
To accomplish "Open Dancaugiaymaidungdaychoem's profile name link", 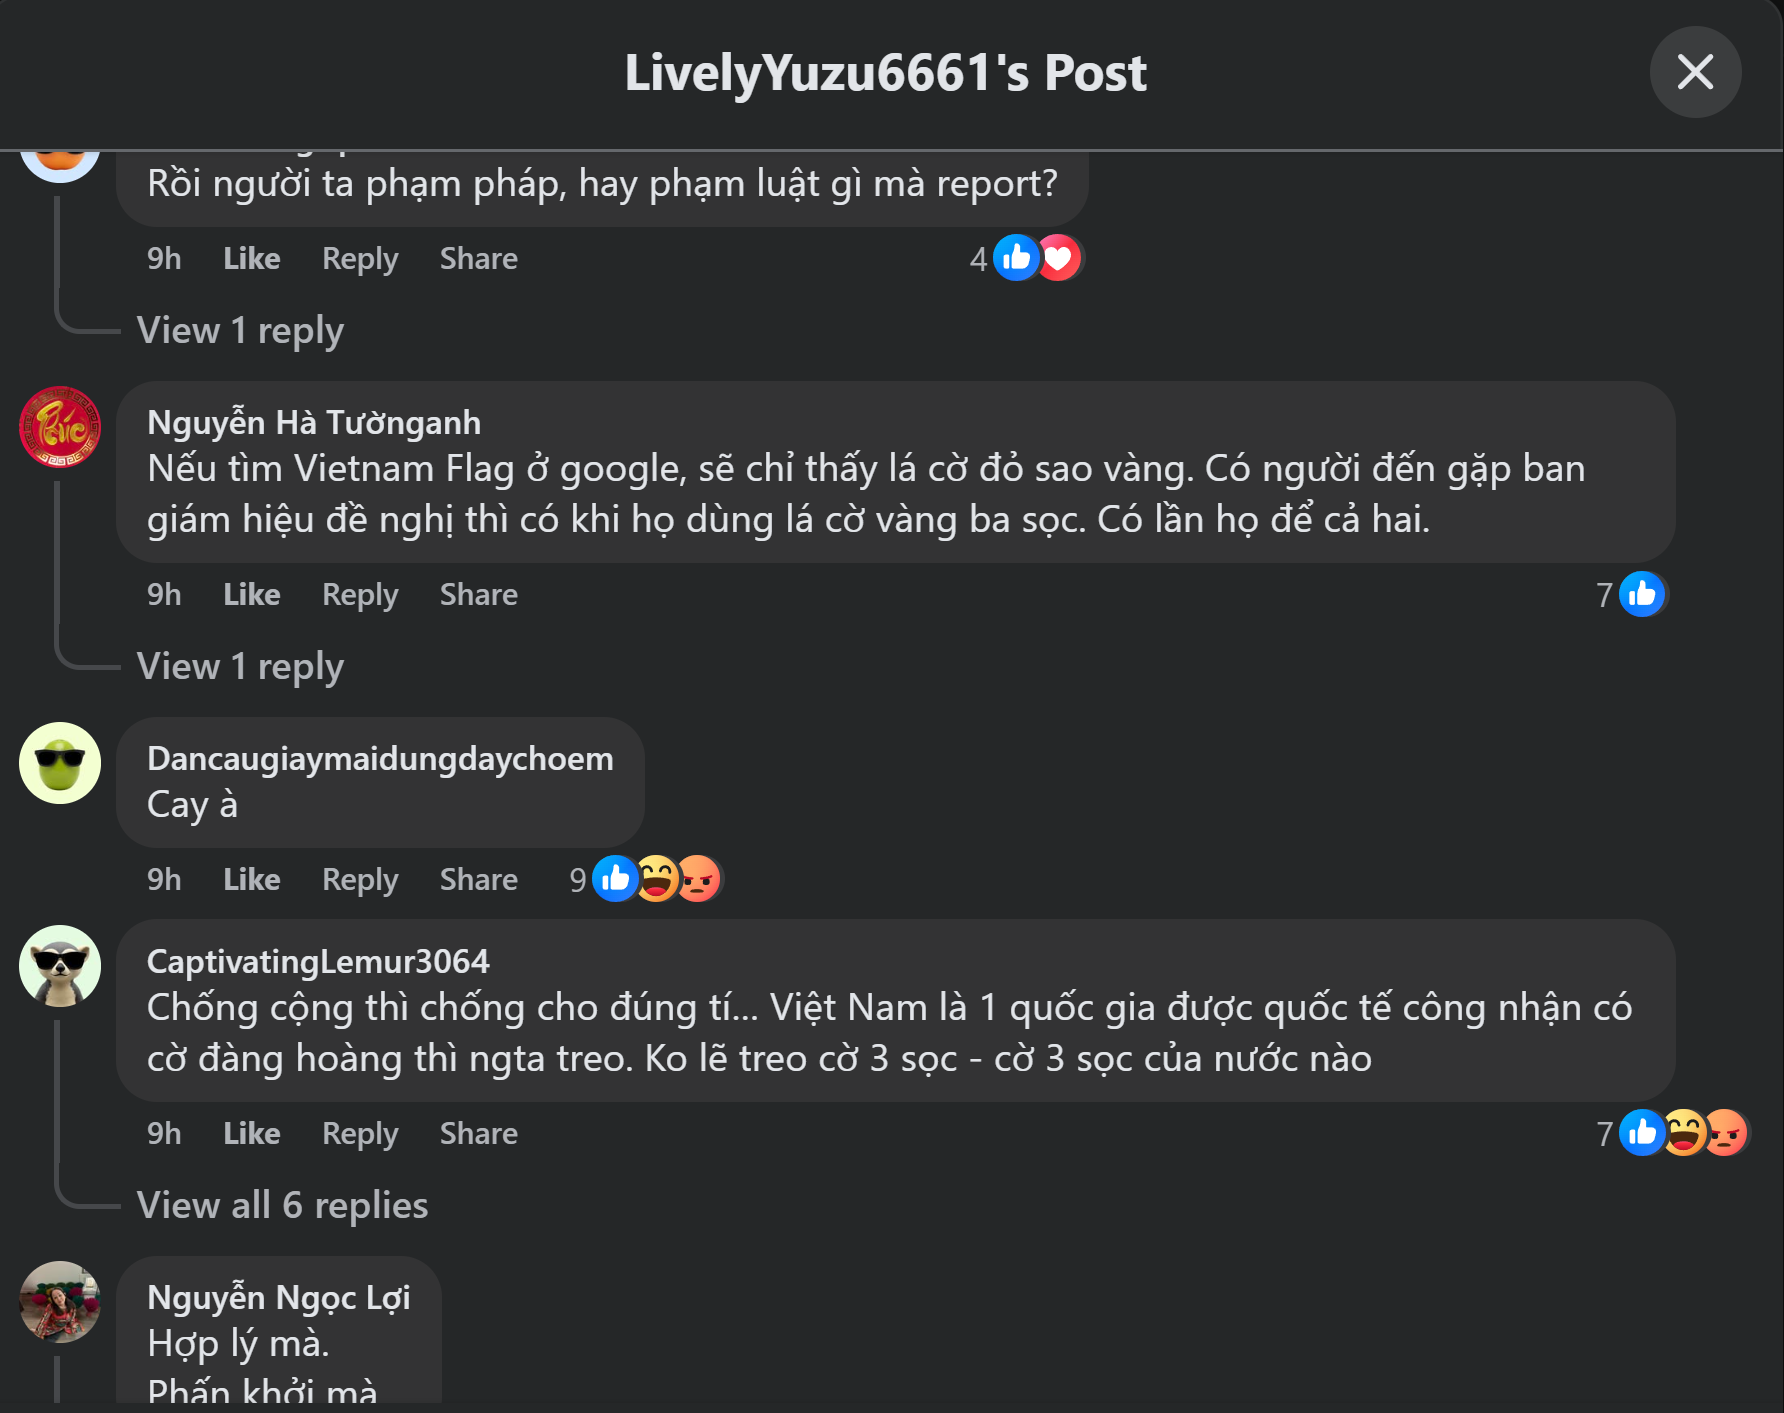I will pyautogui.click(x=380, y=758).
